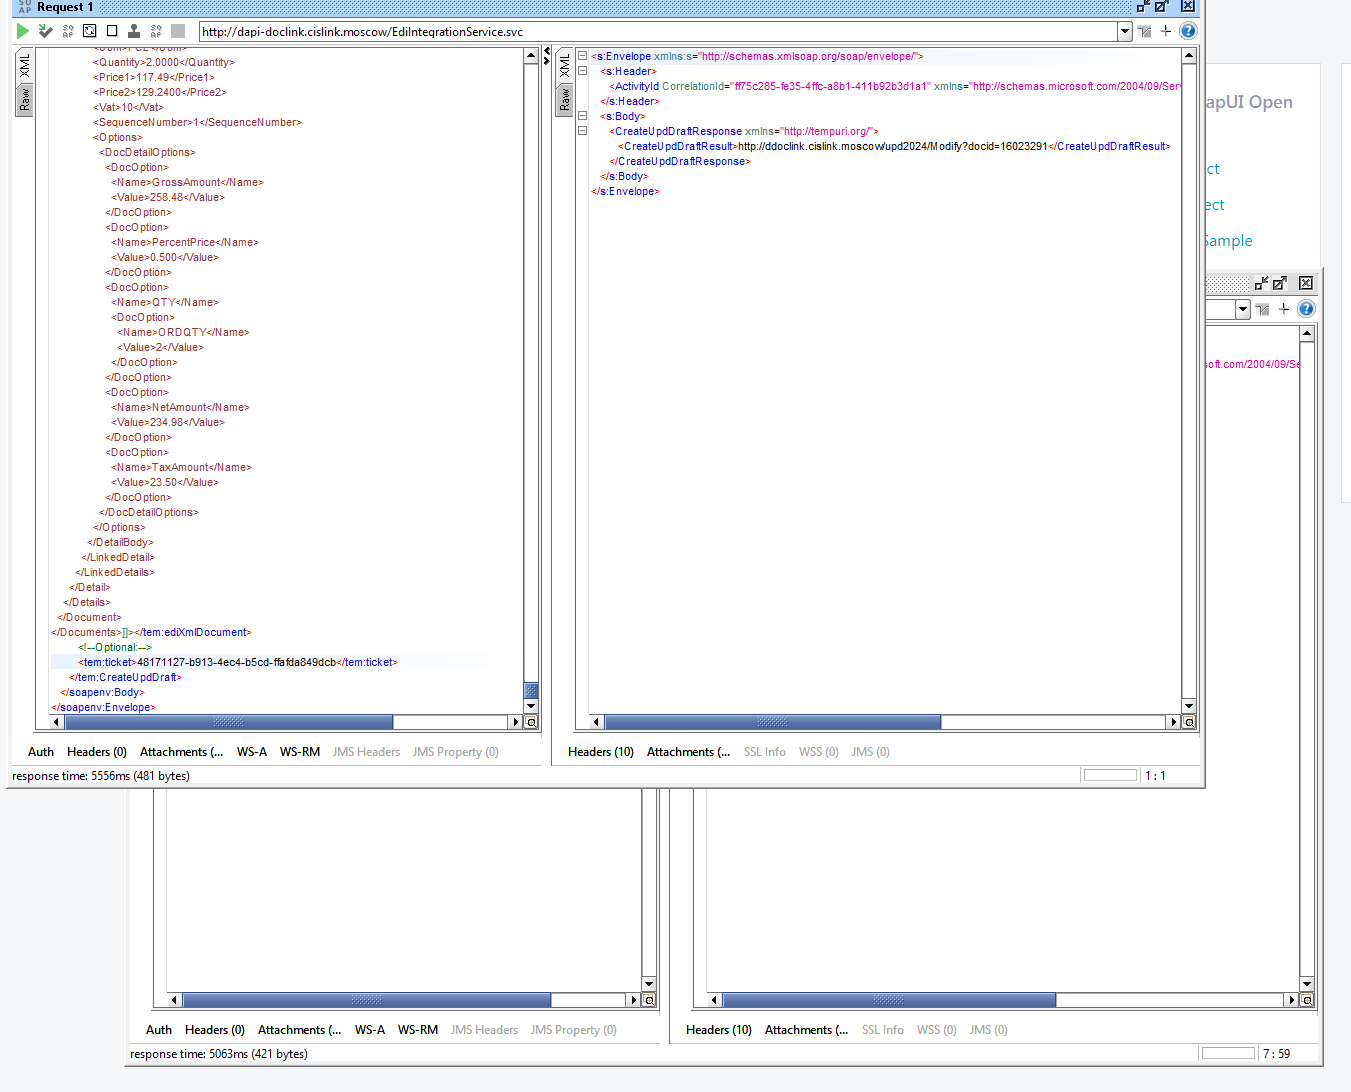
Task: Open help with the blue question mark in Request 1
Action: [x=1188, y=31]
